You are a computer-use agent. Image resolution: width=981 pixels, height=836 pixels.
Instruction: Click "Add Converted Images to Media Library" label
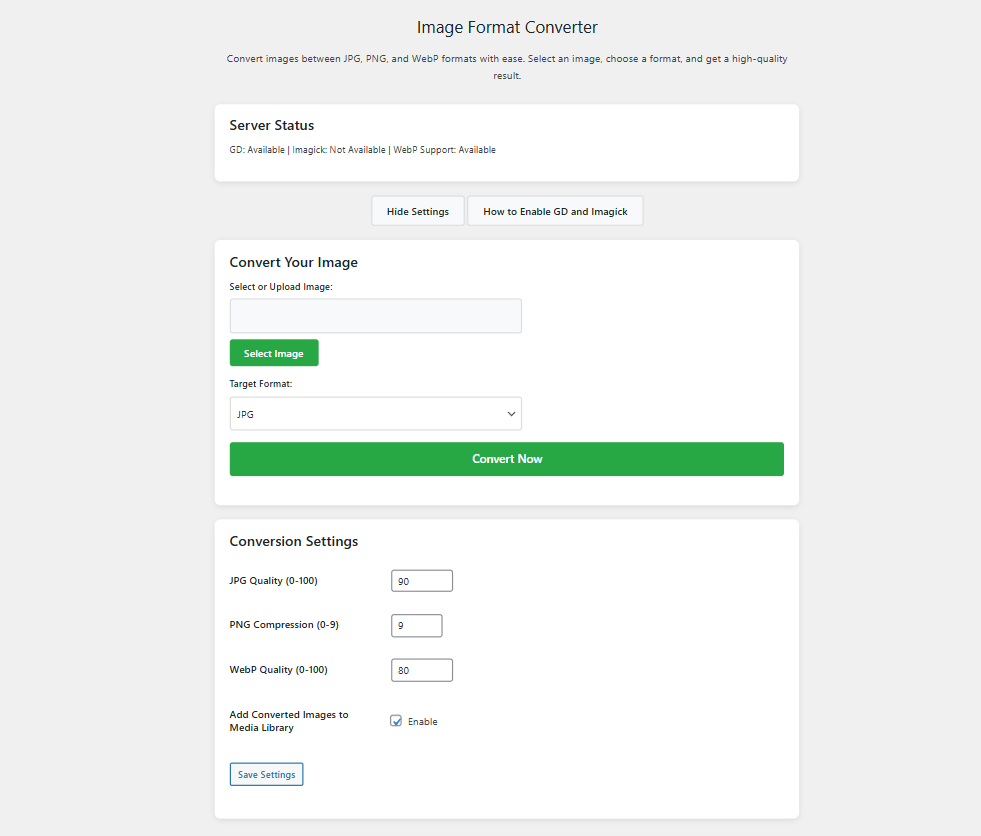pos(289,721)
